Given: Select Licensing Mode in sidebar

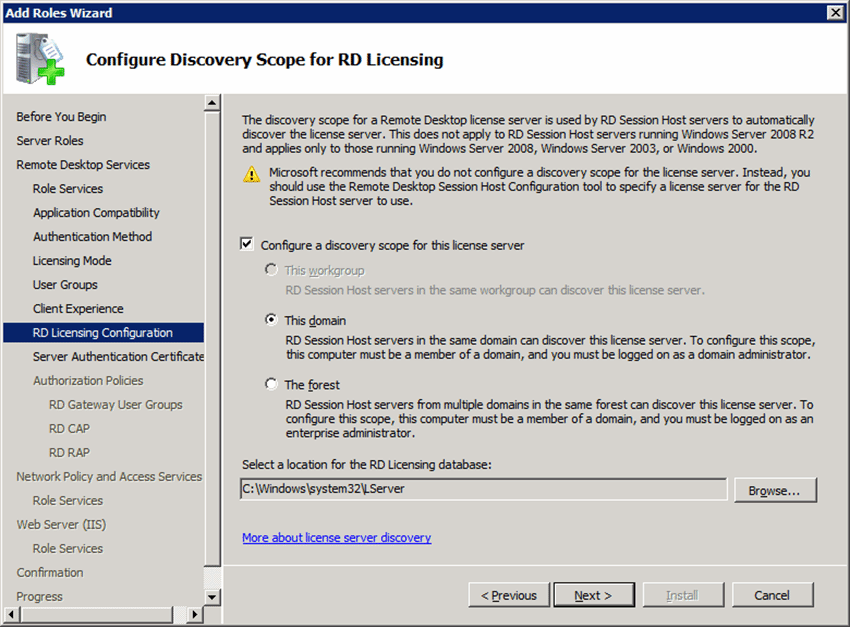Looking at the screenshot, I should tap(72, 261).
